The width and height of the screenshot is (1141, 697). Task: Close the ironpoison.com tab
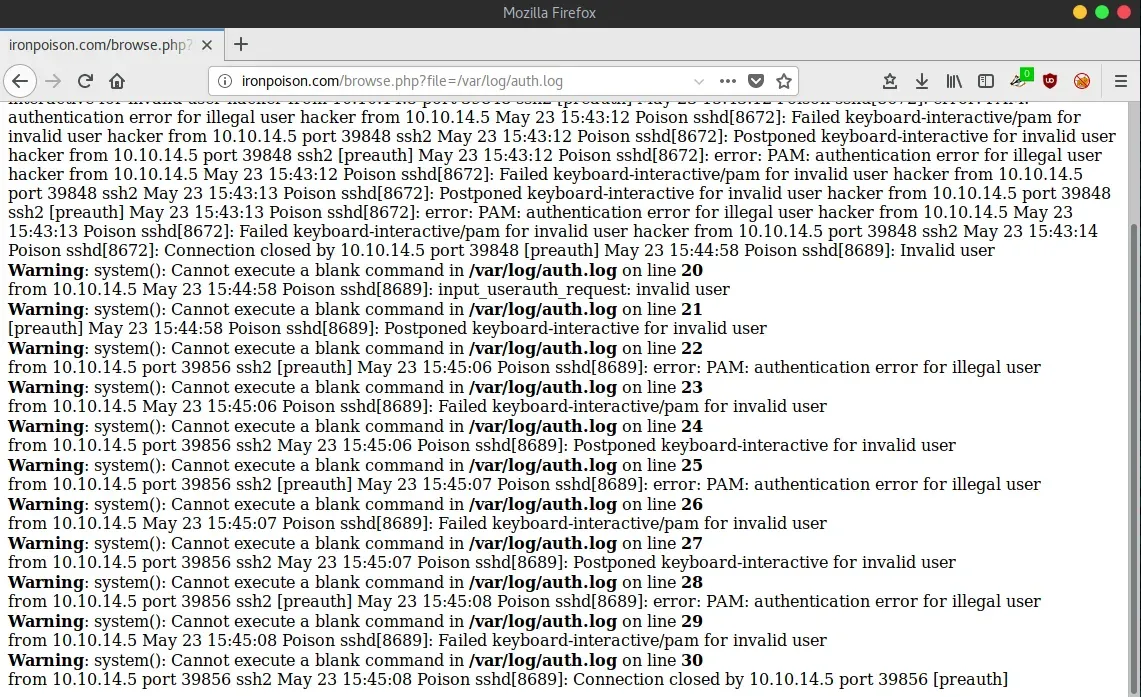[x=206, y=45]
